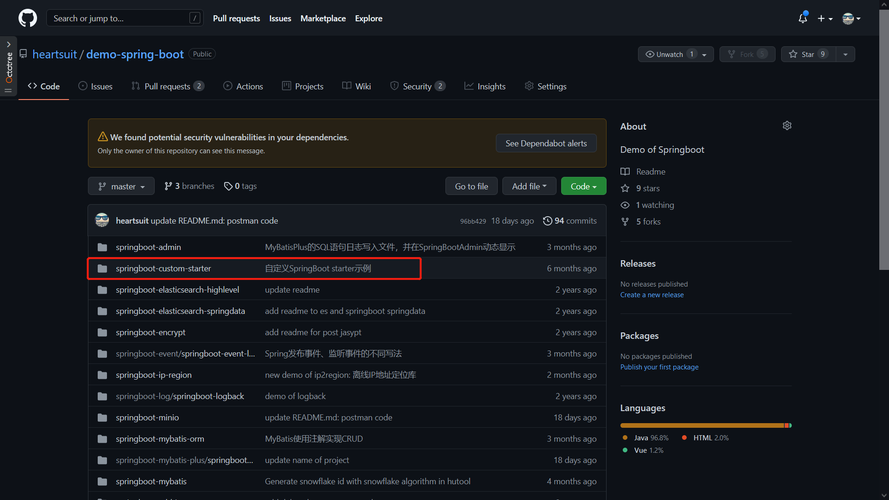
Task: Go to Marketplace
Action: coord(323,18)
